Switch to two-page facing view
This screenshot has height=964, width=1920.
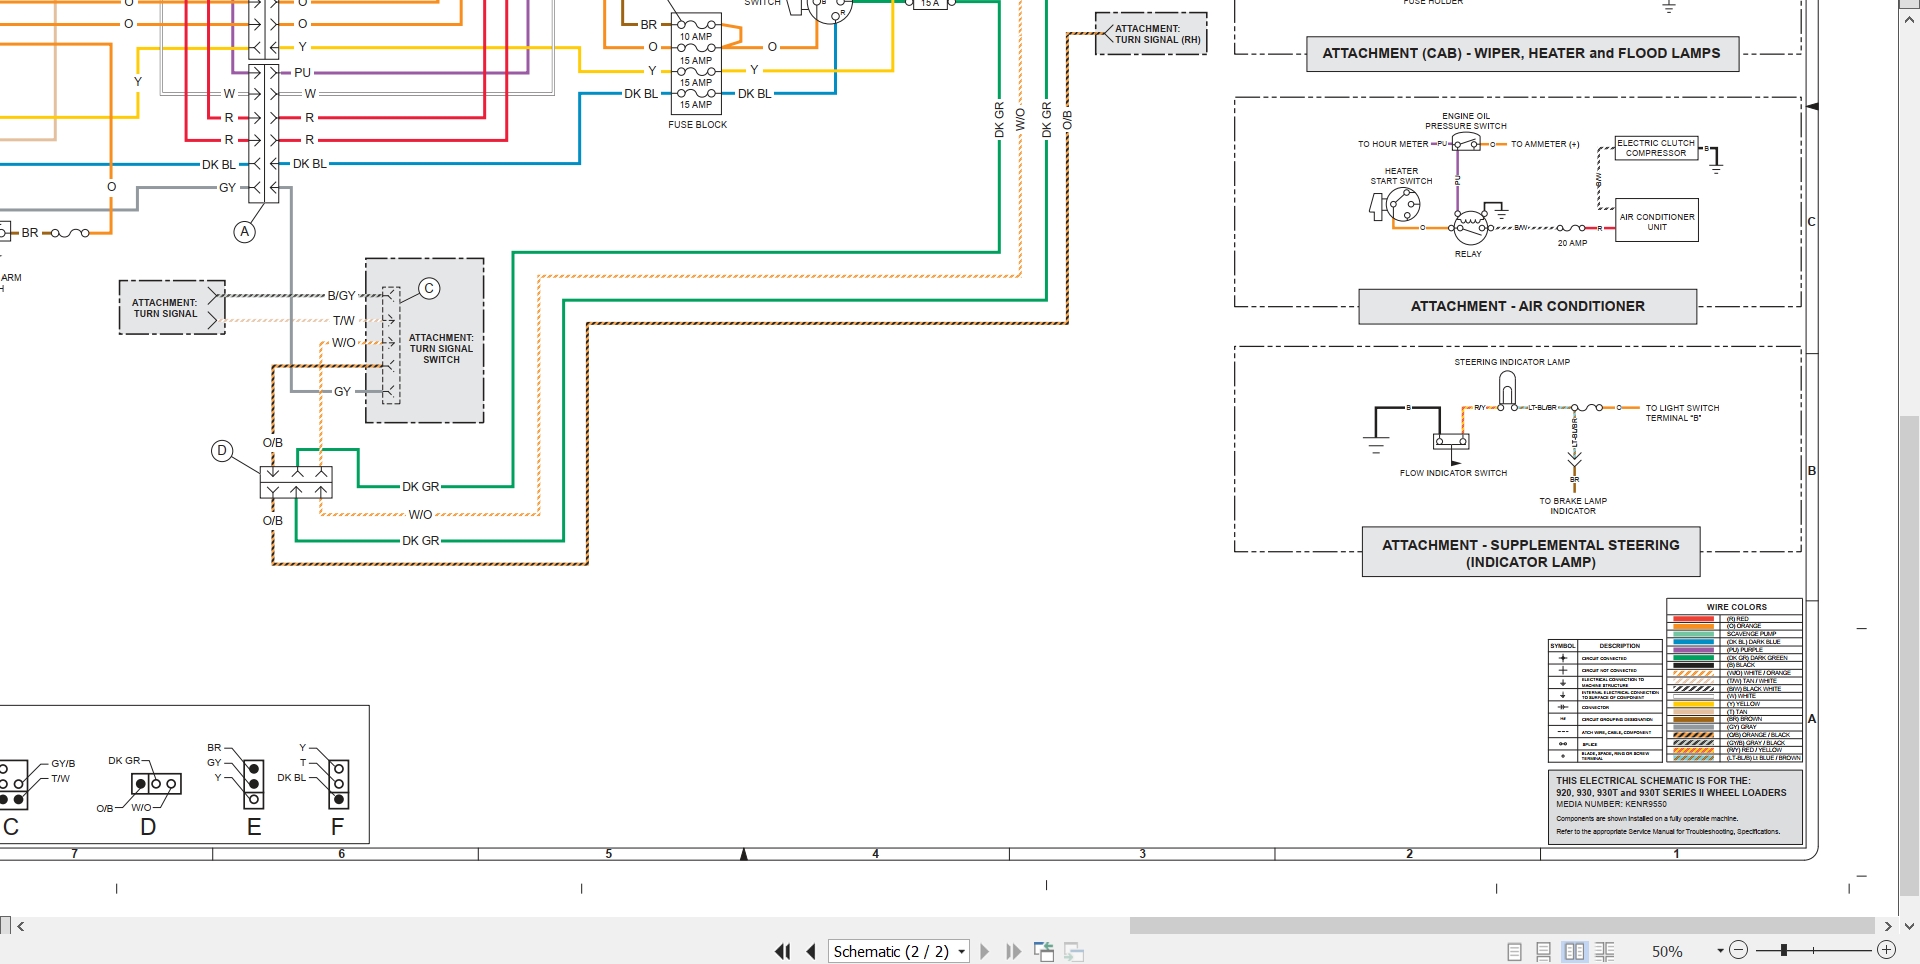1574,952
